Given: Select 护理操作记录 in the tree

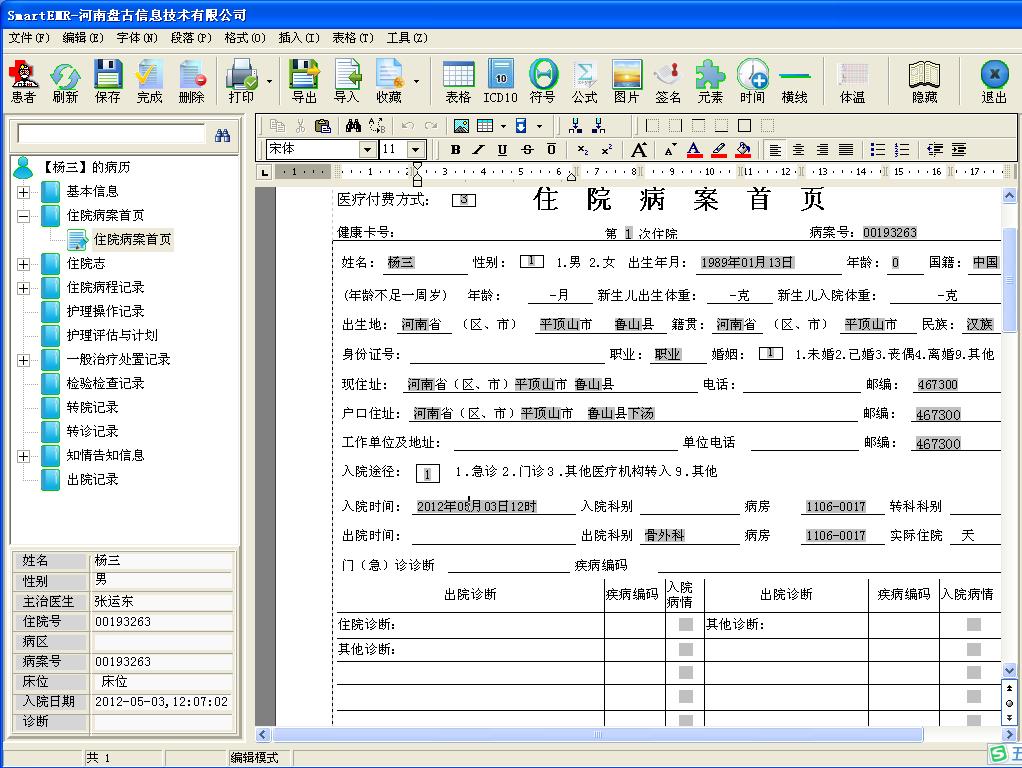Looking at the screenshot, I should coord(105,312).
